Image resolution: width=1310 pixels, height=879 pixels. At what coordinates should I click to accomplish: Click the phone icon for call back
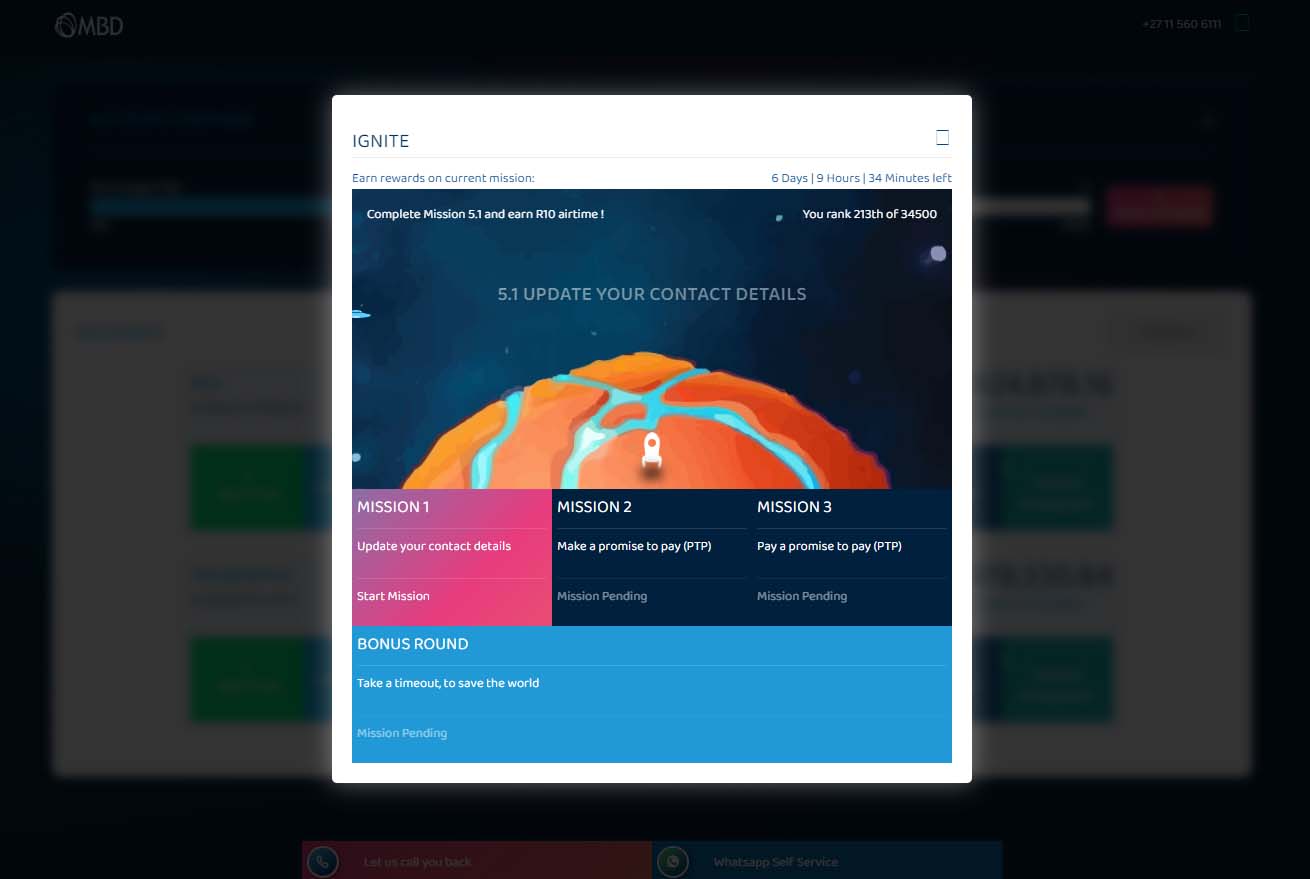323,862
